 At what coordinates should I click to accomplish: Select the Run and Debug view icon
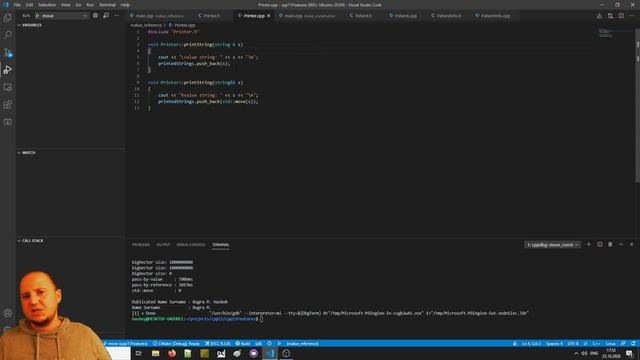coord(7,70)
